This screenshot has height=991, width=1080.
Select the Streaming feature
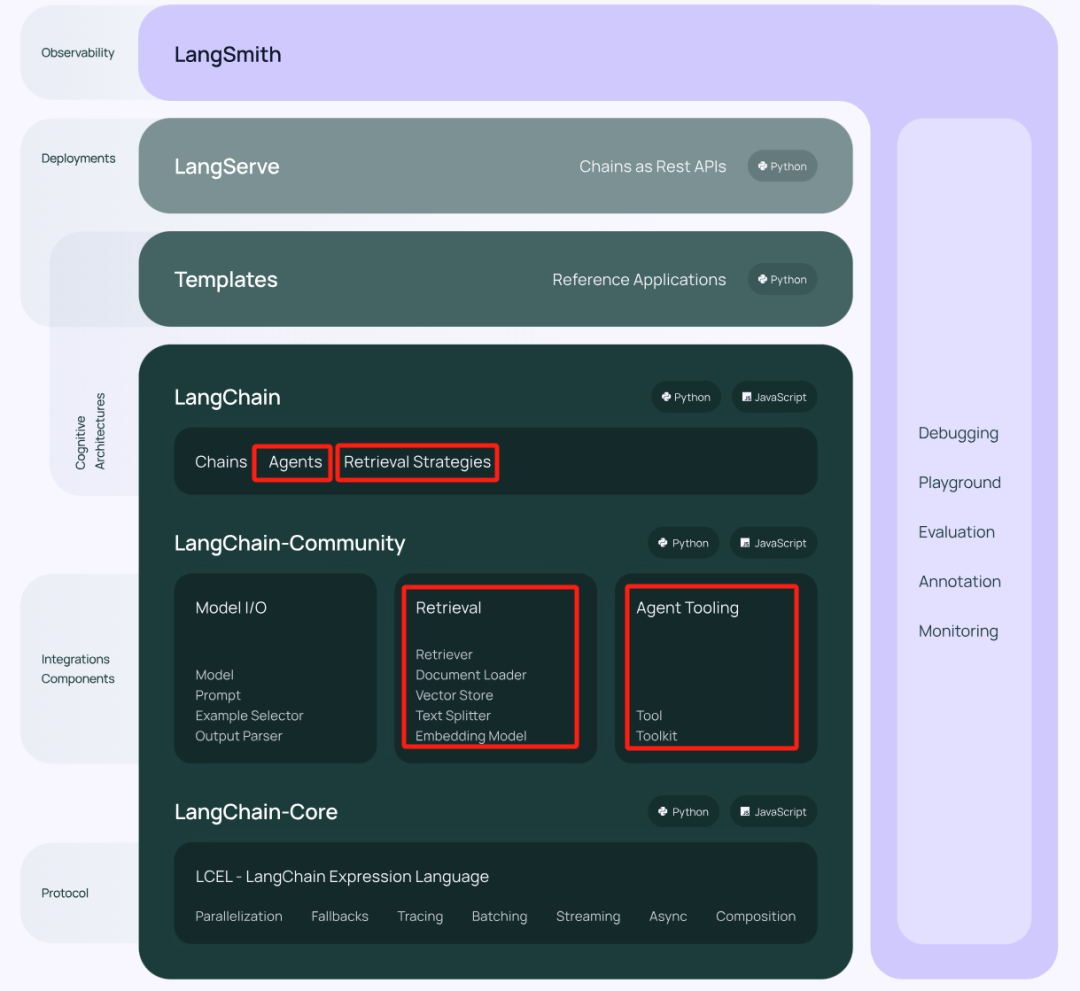click(588, 917)
